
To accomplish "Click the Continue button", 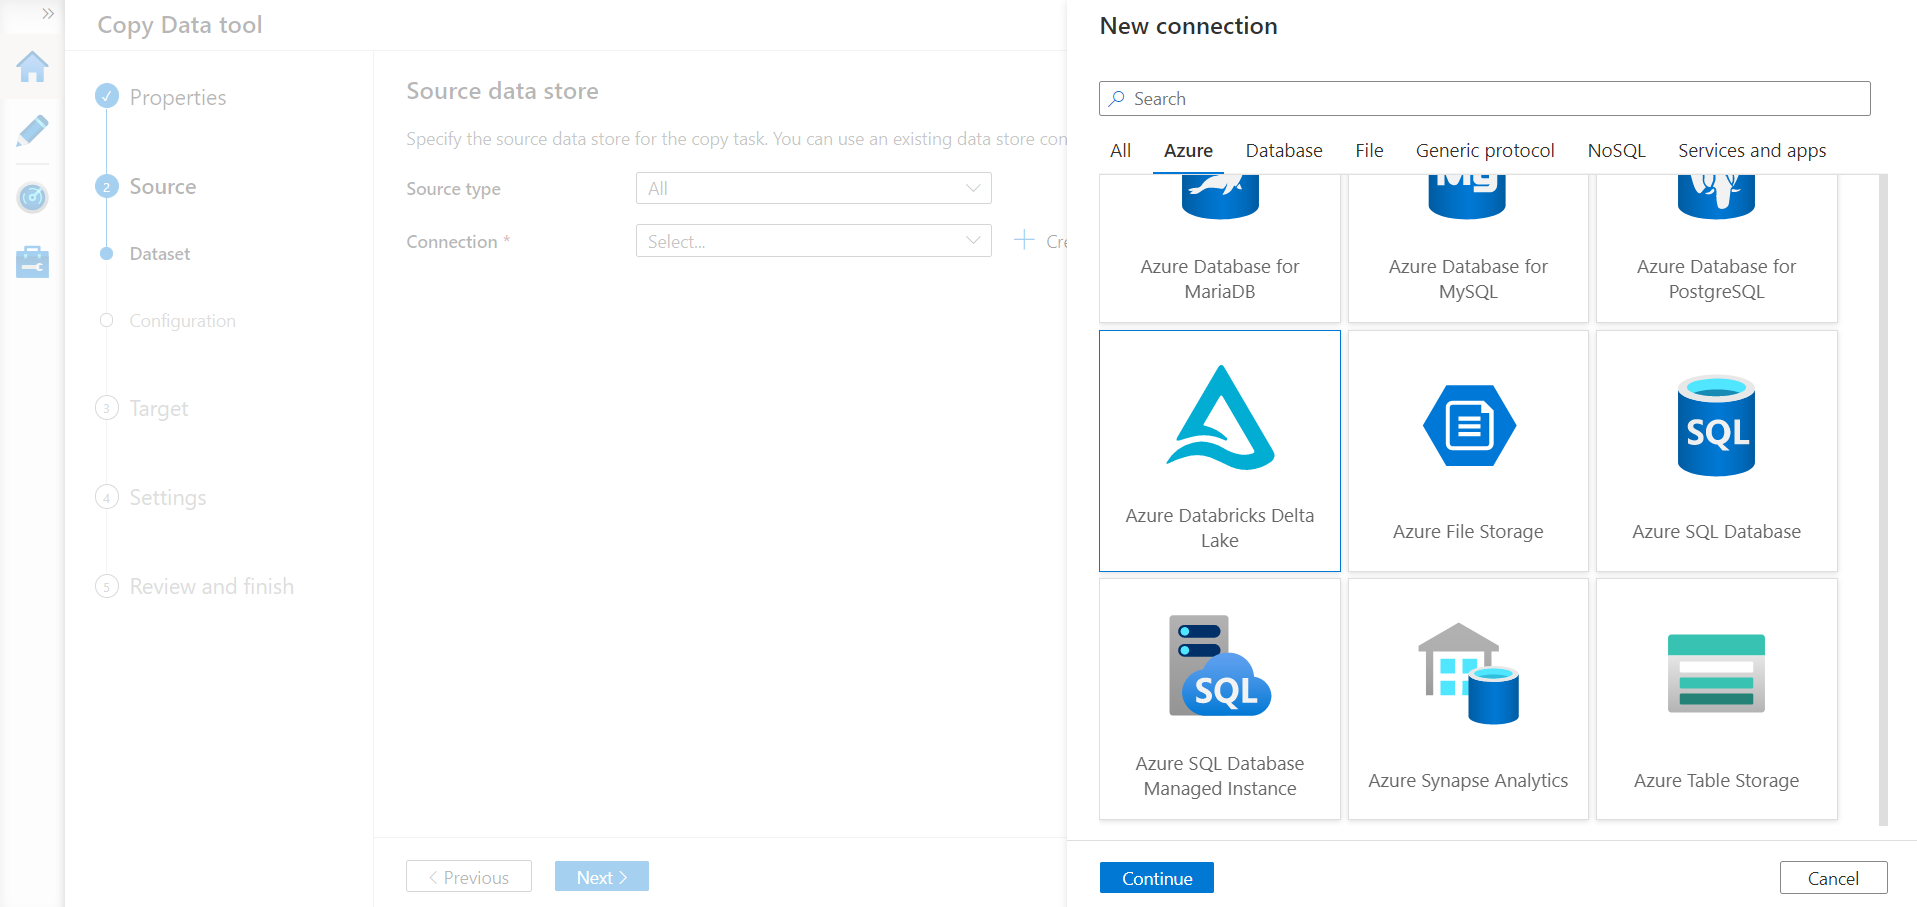I will pos(1157,878).
